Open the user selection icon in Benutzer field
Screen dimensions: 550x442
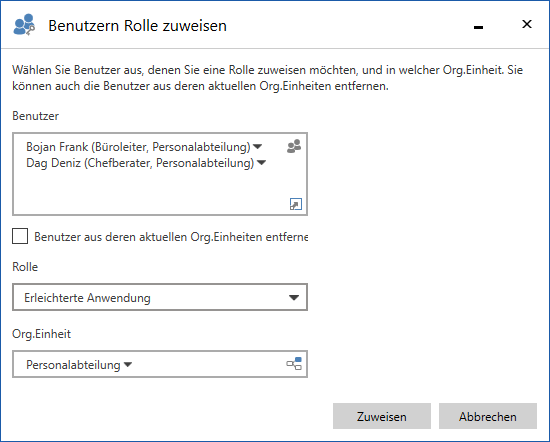point(294,146)
